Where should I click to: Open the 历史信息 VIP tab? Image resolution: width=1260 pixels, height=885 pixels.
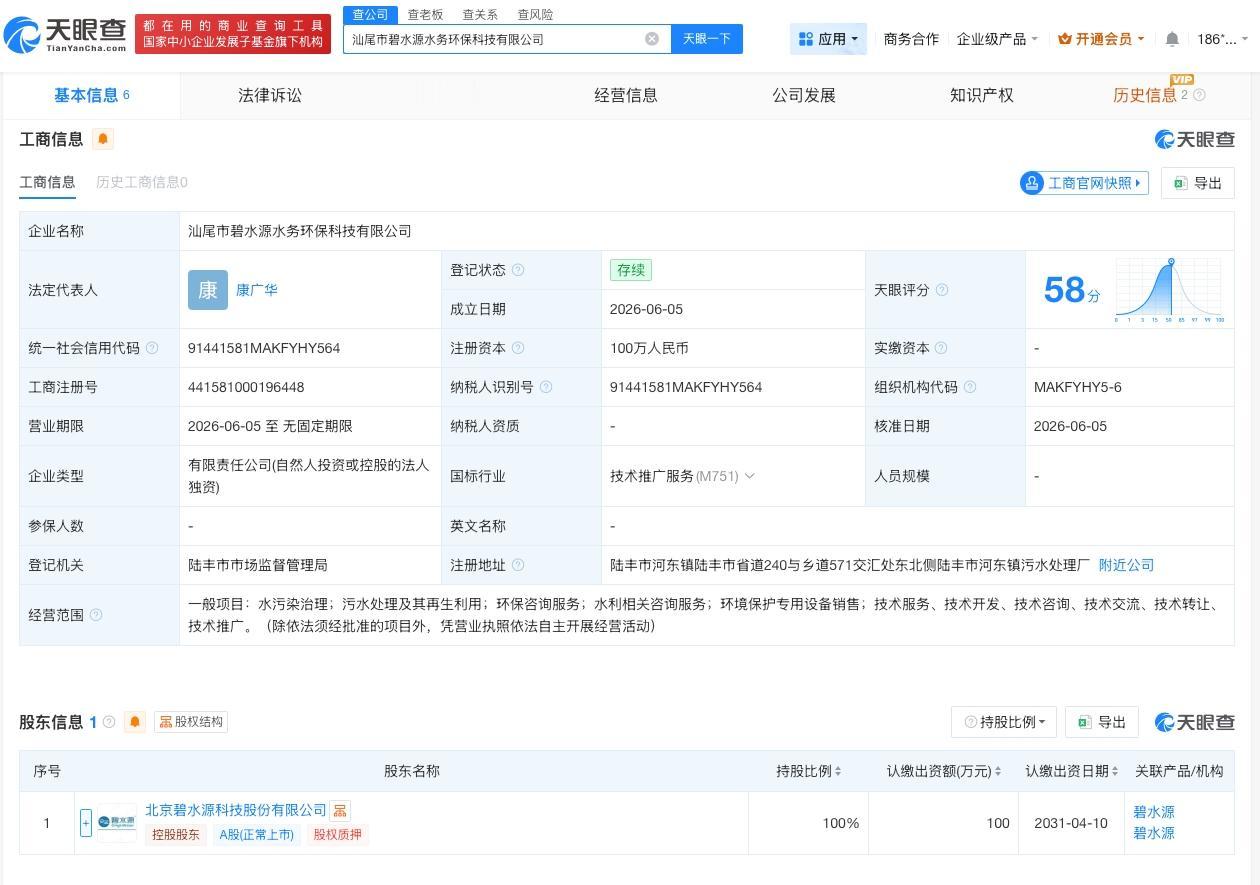(x=1145, y=95)
